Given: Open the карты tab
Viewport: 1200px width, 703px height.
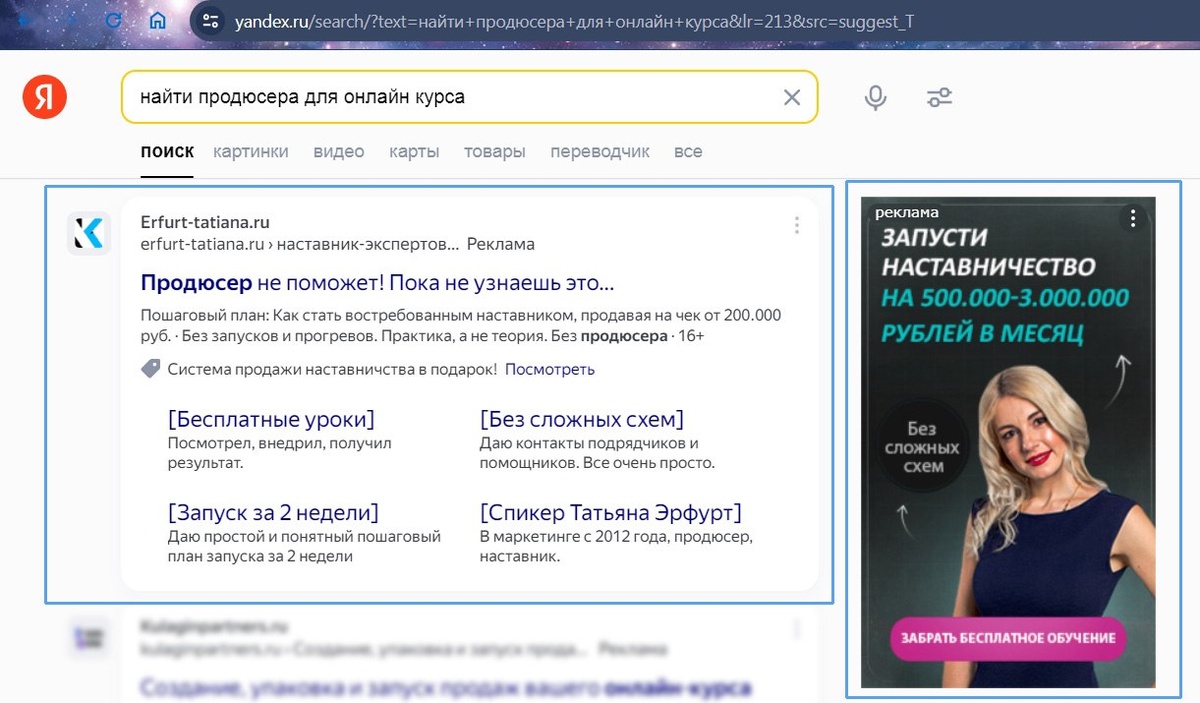Looking at the screenshot, I should click(414, 152).
